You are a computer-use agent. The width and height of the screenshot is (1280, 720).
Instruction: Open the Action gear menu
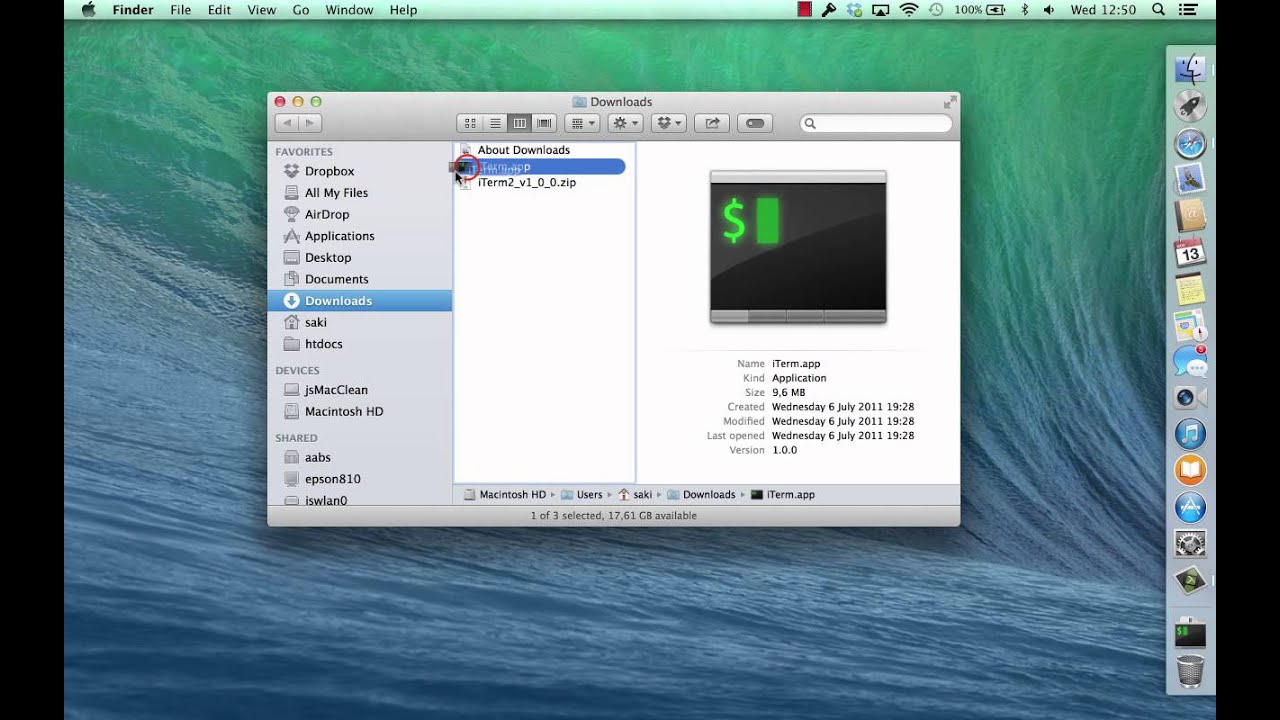click(x=625, y=123)
